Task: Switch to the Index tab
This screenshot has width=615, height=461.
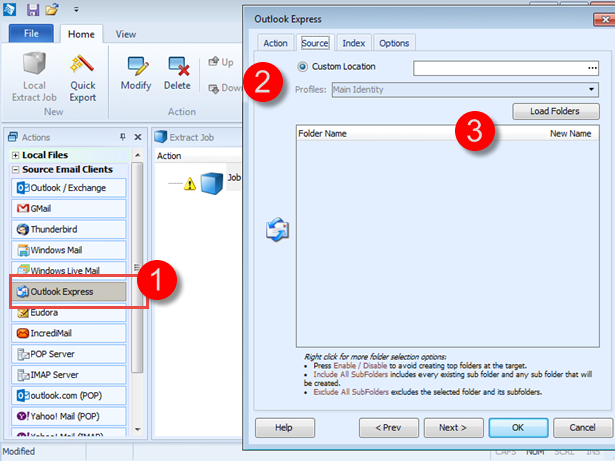Action: (353, 43)
